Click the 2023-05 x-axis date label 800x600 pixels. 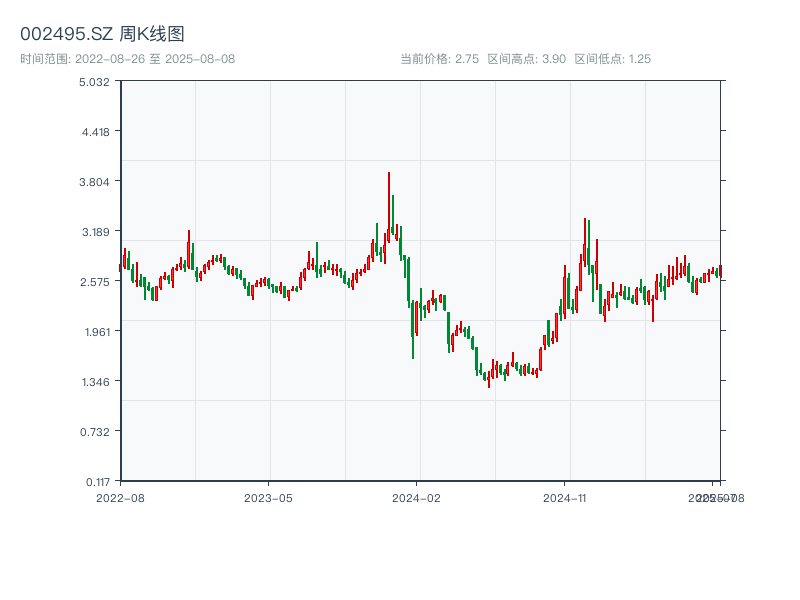pos(268,497)
